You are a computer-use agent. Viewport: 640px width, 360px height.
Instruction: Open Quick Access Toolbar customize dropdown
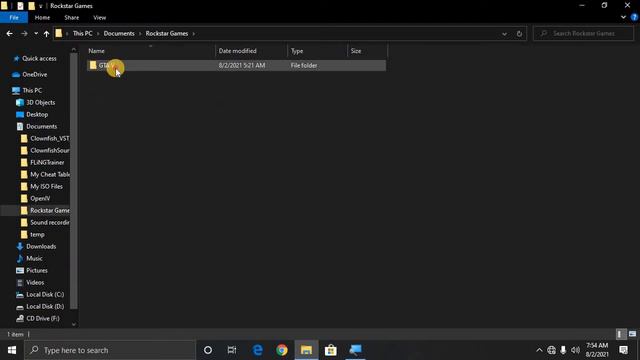[x=40, y=6]
